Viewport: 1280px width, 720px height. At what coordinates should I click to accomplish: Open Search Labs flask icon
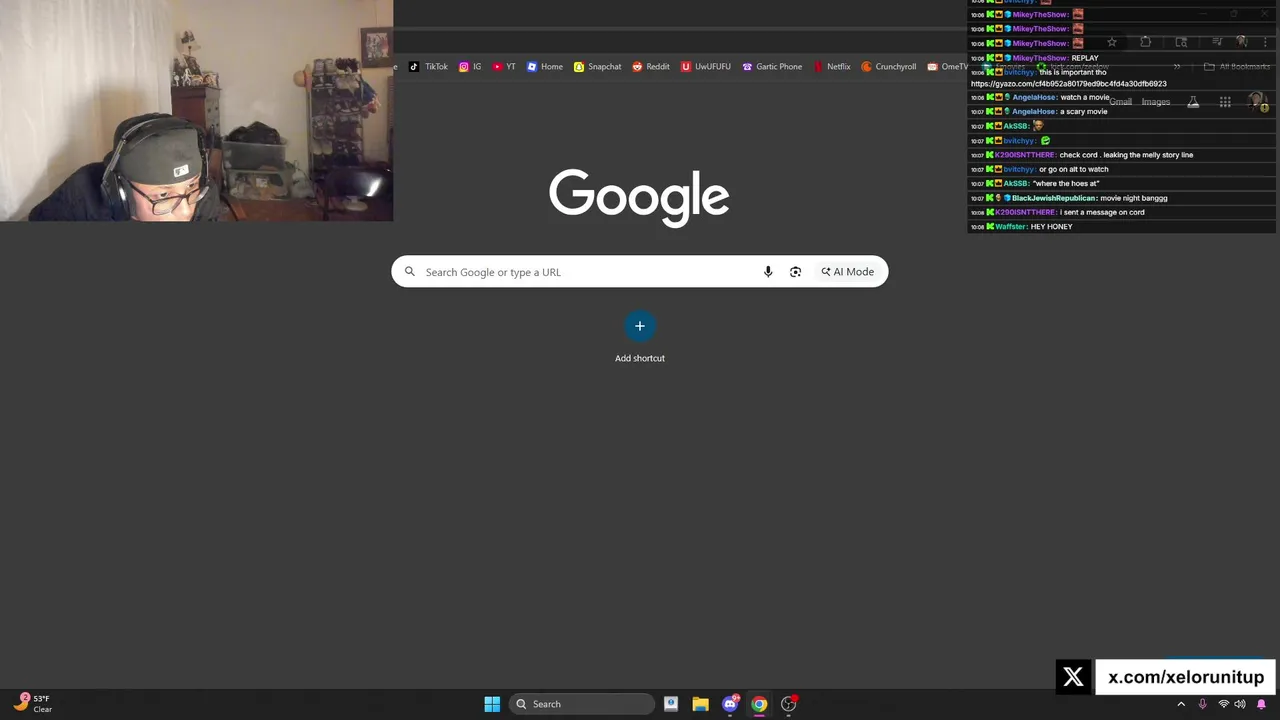[1193, 102]
